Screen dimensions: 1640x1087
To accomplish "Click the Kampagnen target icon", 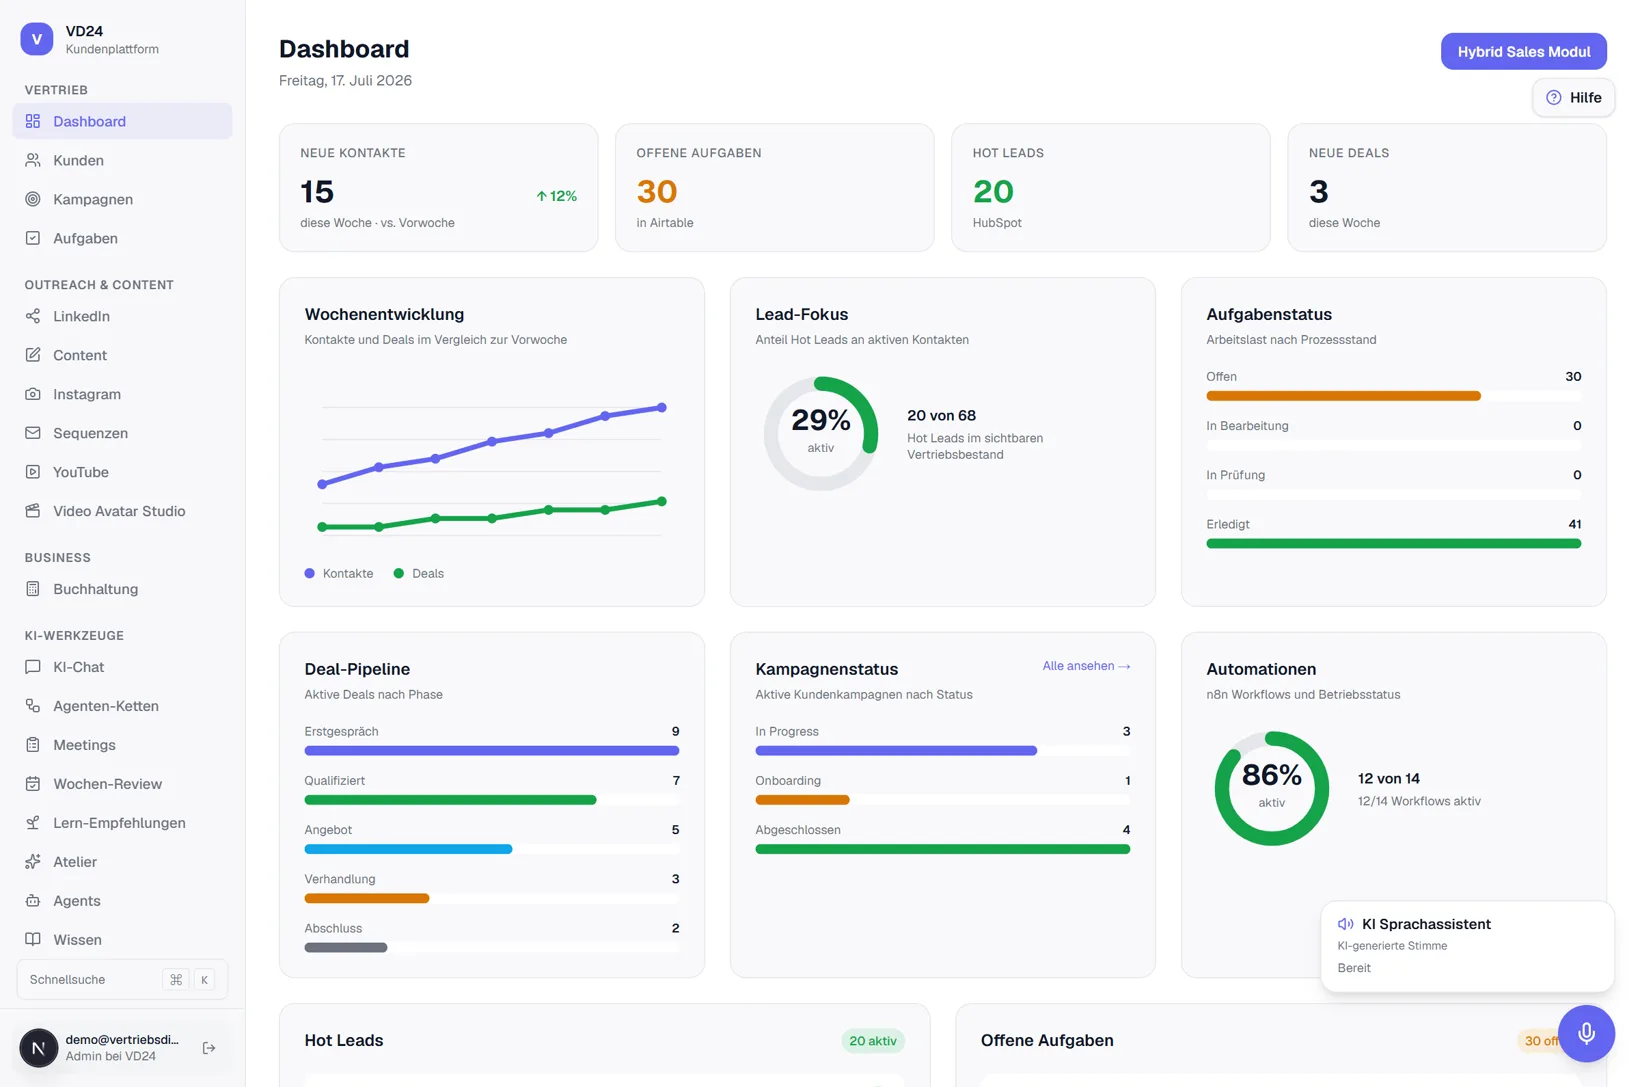I will pos(33,199).
